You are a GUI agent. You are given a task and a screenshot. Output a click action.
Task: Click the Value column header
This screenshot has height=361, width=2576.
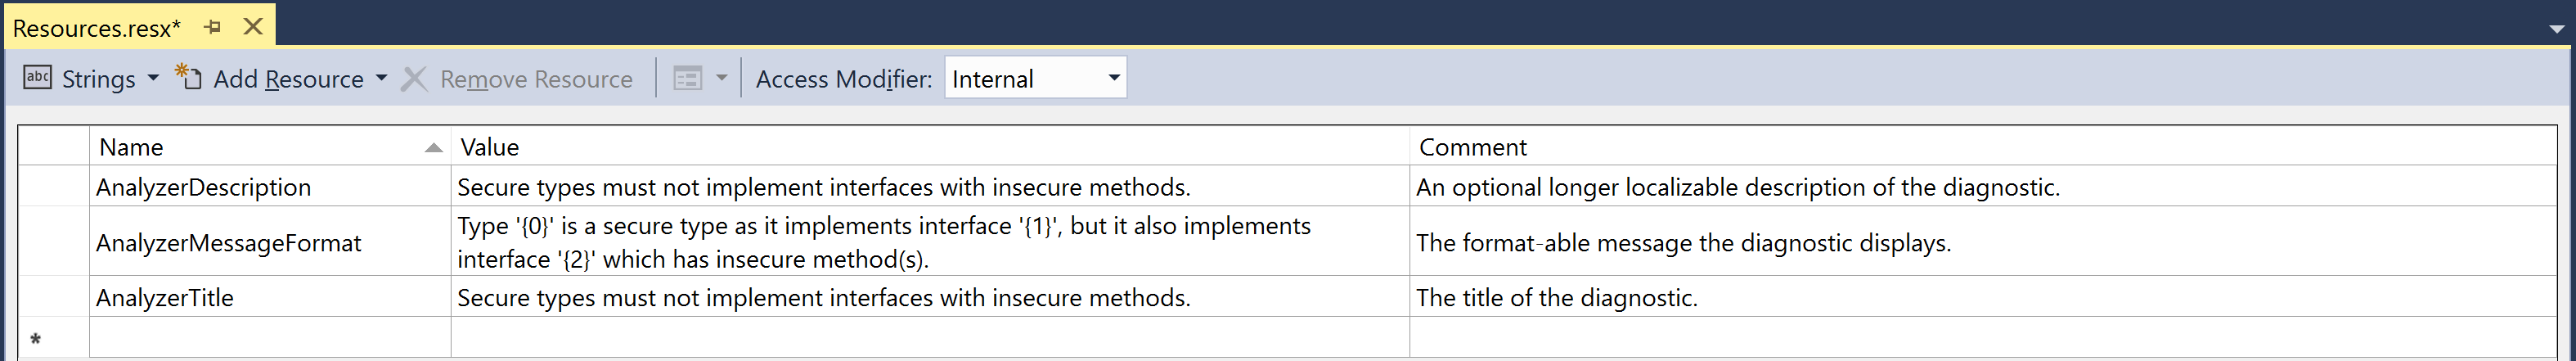[930, 147]
